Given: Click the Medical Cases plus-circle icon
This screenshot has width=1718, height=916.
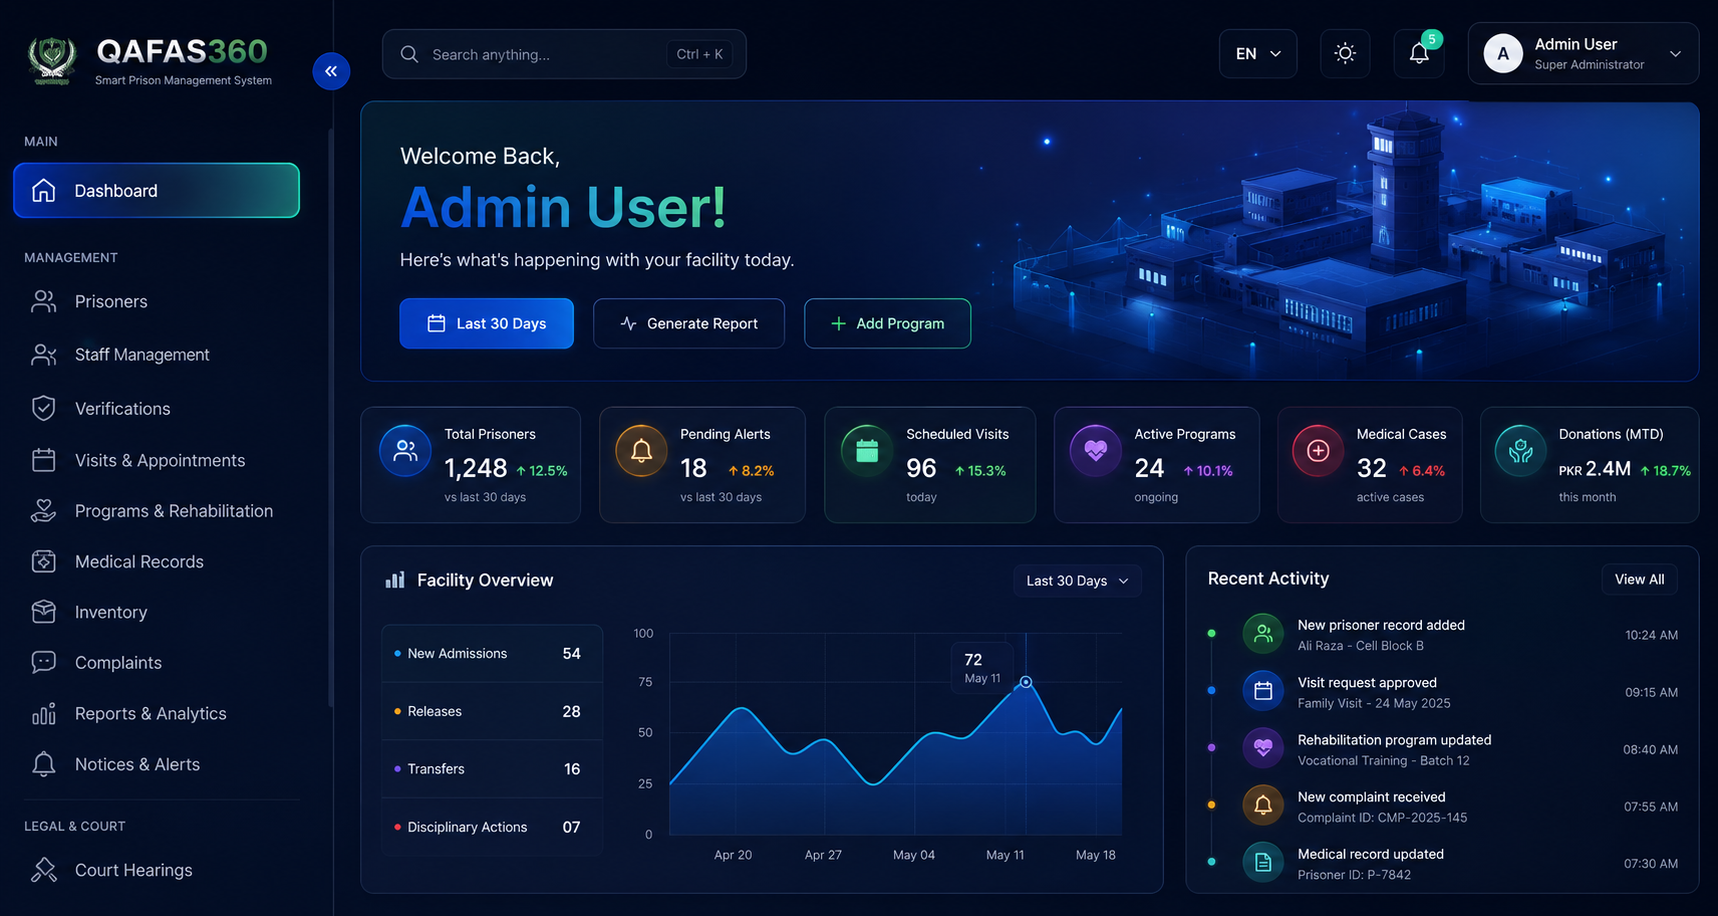Looking at the screenshot, I should (1318, 450).
